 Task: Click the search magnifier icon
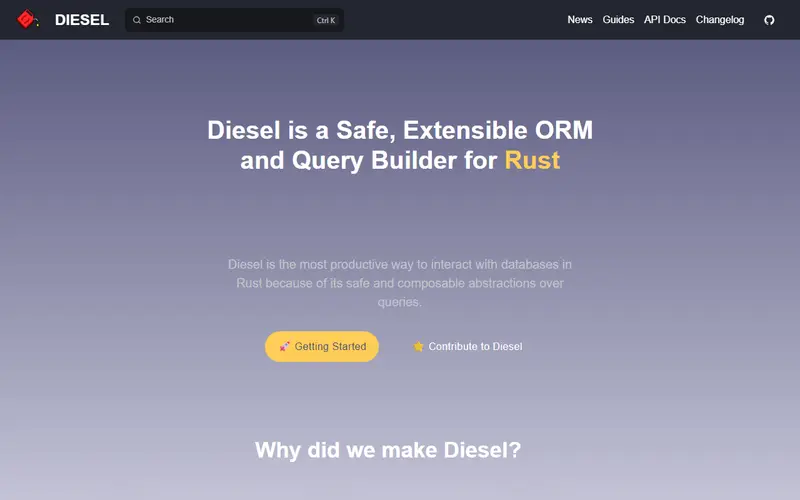pos(137,20)
